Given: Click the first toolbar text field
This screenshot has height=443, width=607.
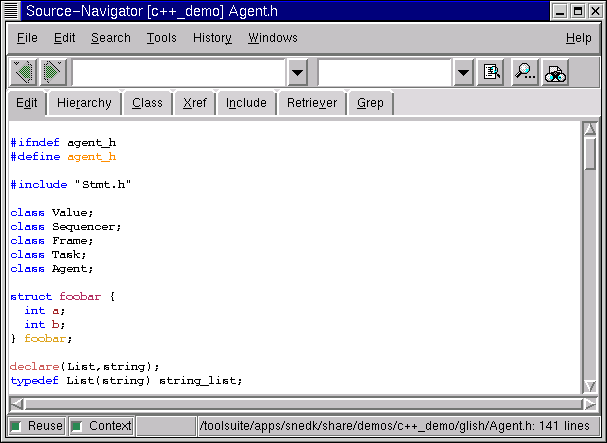Looking at the screenshot, I should (x=179, y=72).
